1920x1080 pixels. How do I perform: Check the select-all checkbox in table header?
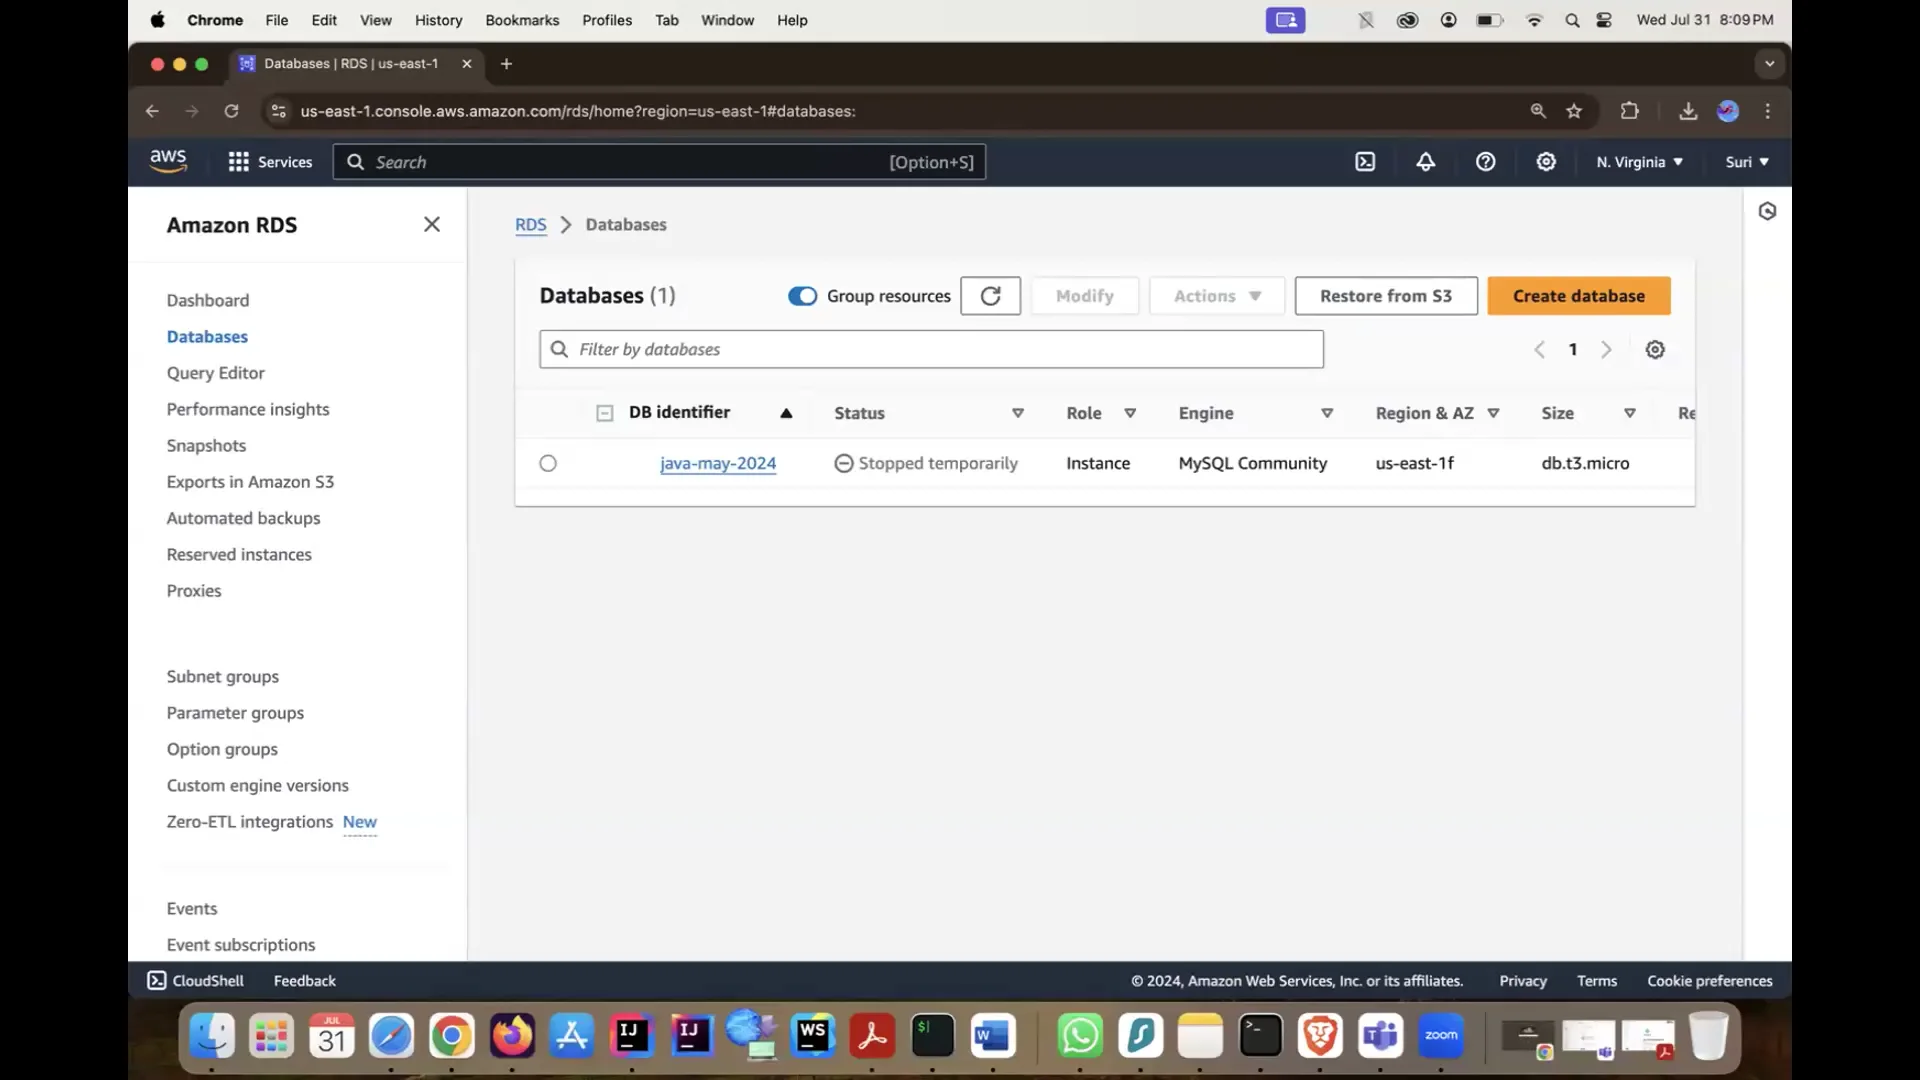point(604,412)
